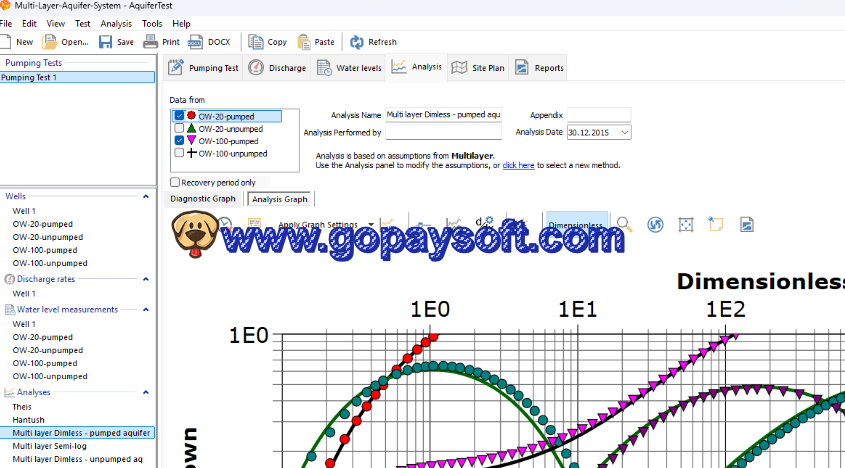Open the Analysis Date dropdown
This screenshot has height=468, width=845.
pos(625,132)
